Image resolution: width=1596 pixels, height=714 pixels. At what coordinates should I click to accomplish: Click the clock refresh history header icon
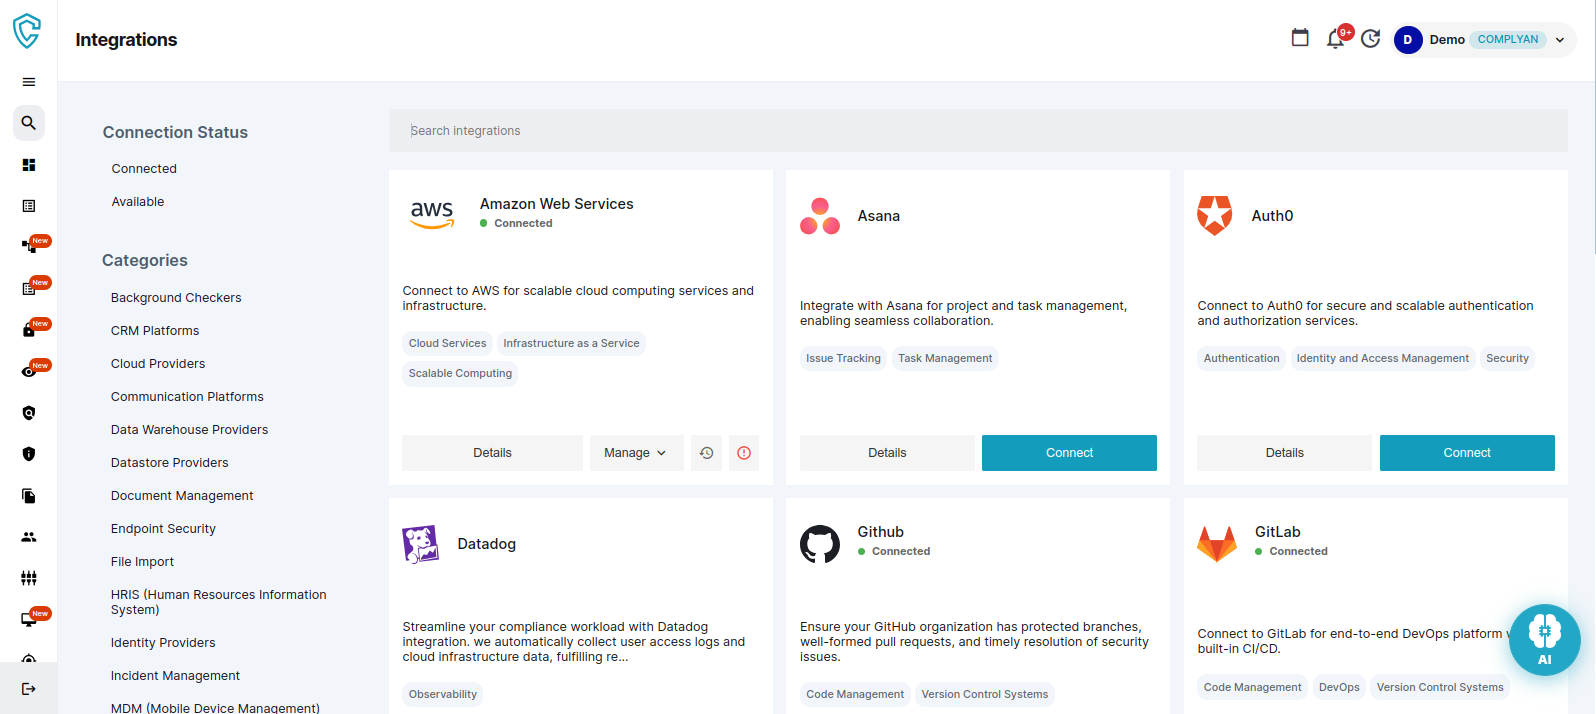click(1371, 39)
